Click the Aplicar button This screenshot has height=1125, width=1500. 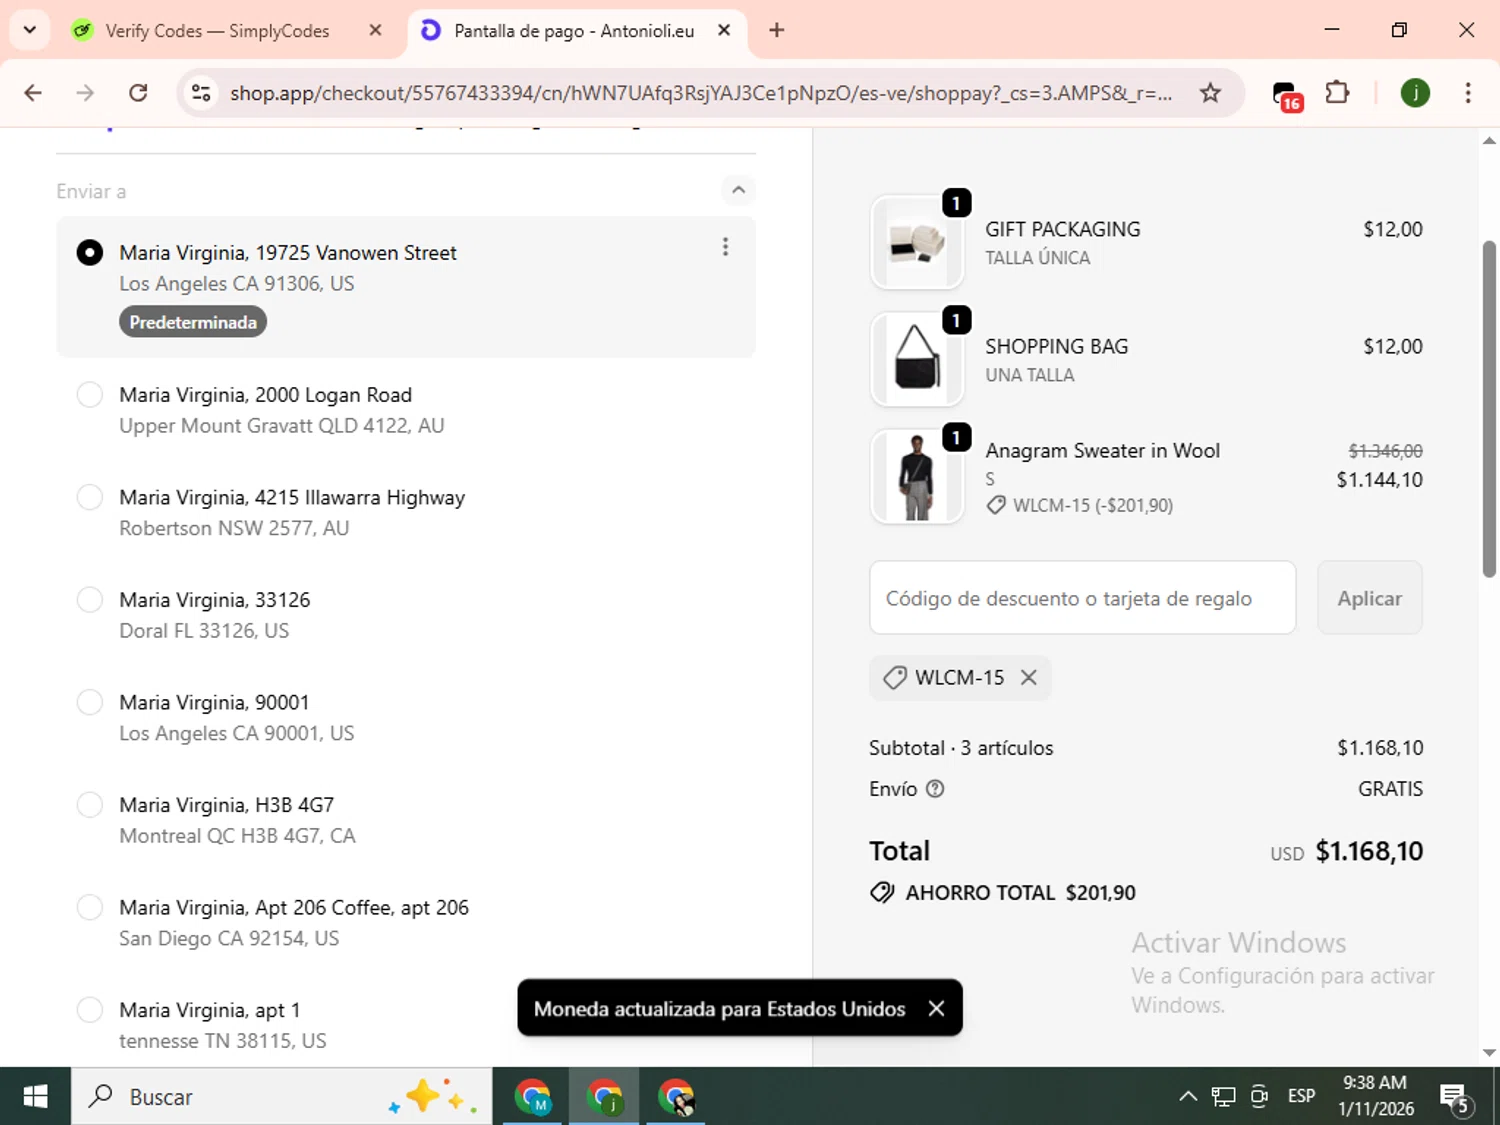click(x=1370, y=598)
